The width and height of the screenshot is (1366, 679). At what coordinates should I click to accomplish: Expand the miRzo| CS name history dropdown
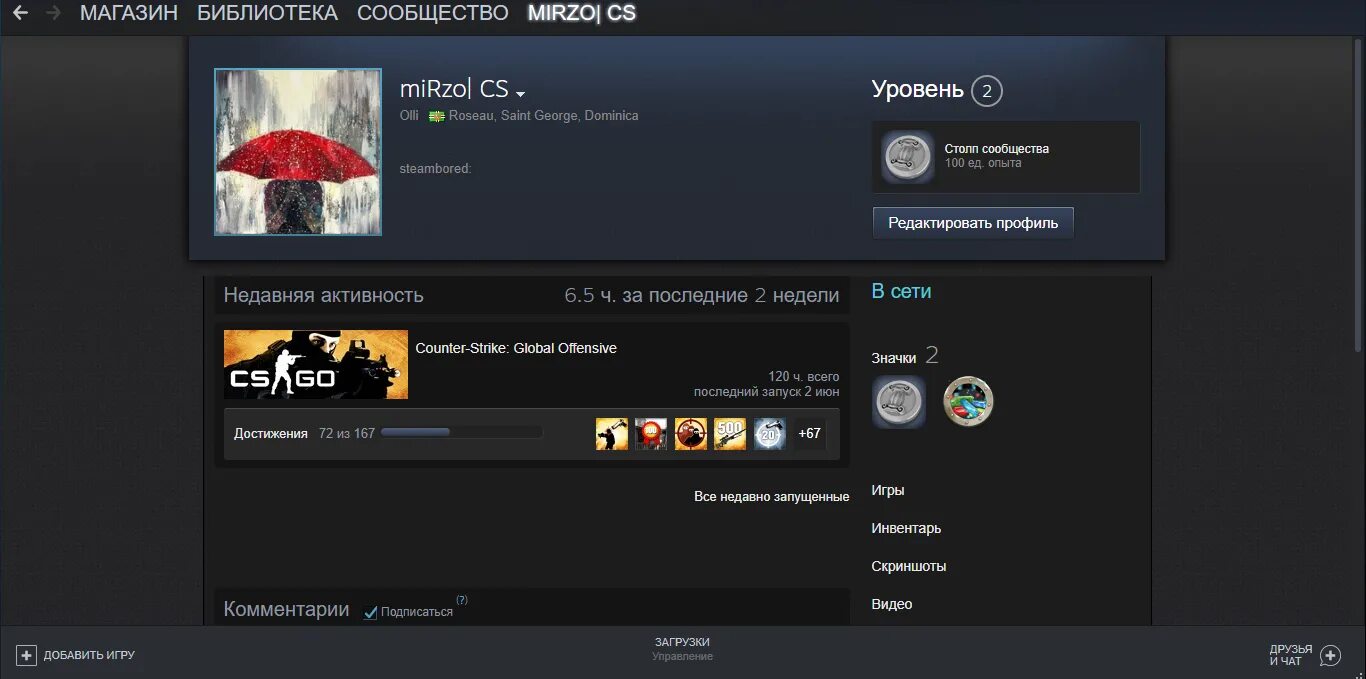click(521, 94)
